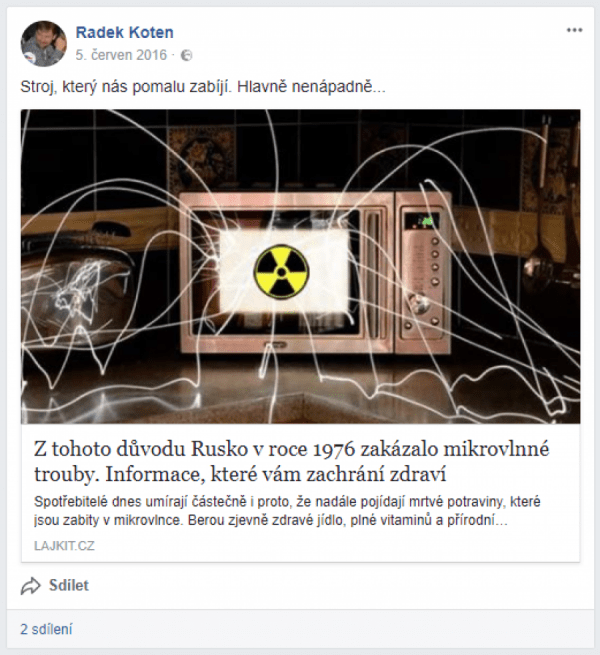
Task: Click the Sdílet share button
Action: (55, 586)
